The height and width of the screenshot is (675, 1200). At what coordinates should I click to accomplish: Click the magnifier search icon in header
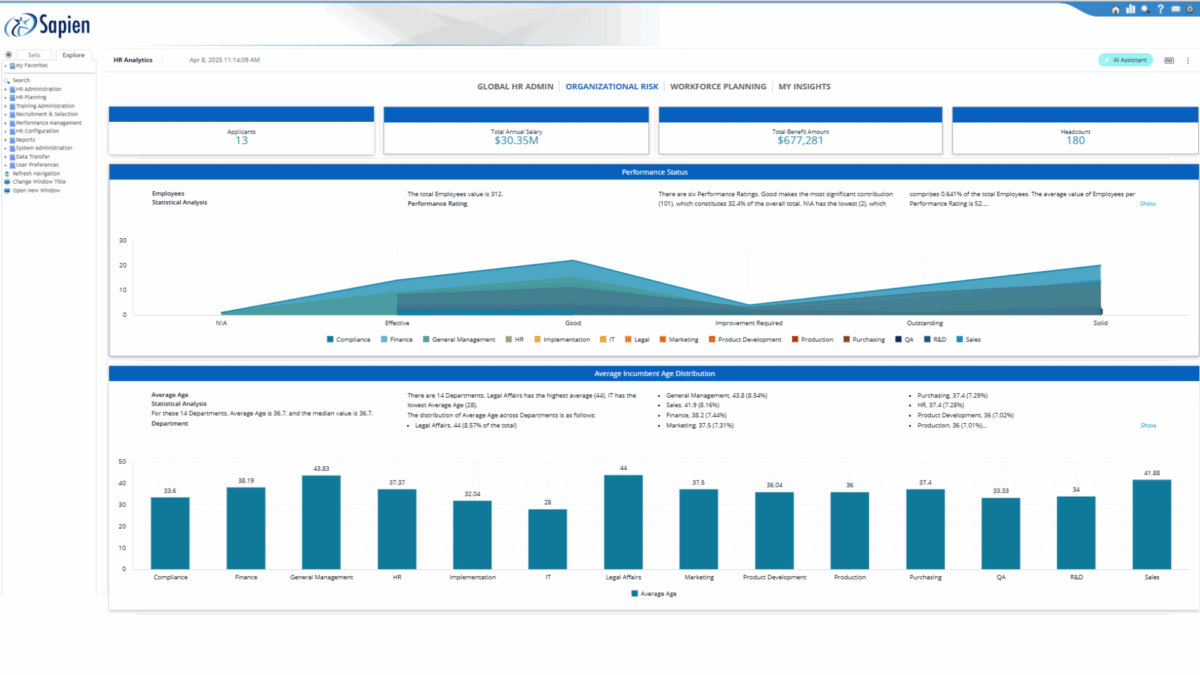(1145, 9)
